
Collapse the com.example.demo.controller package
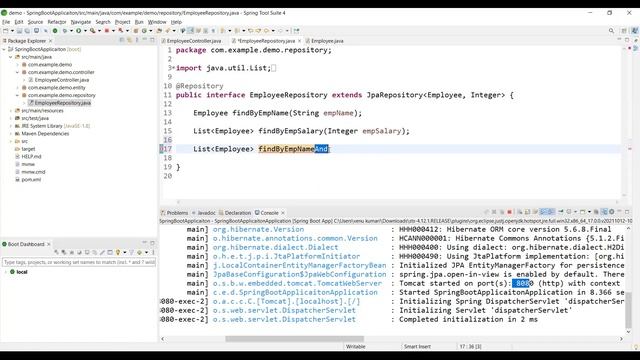click(x=18, y=72)
